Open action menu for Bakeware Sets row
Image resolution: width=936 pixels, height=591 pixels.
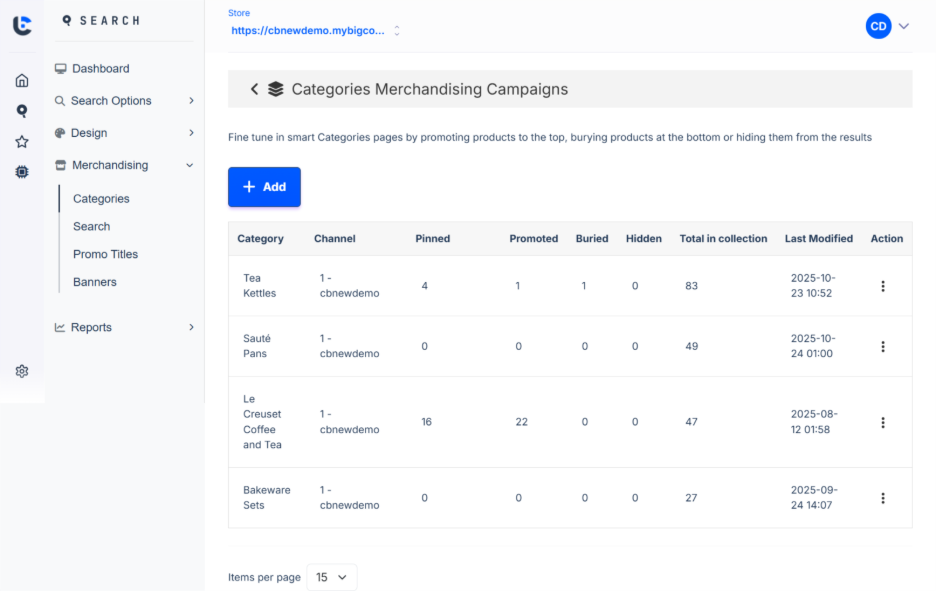[882, 498]
